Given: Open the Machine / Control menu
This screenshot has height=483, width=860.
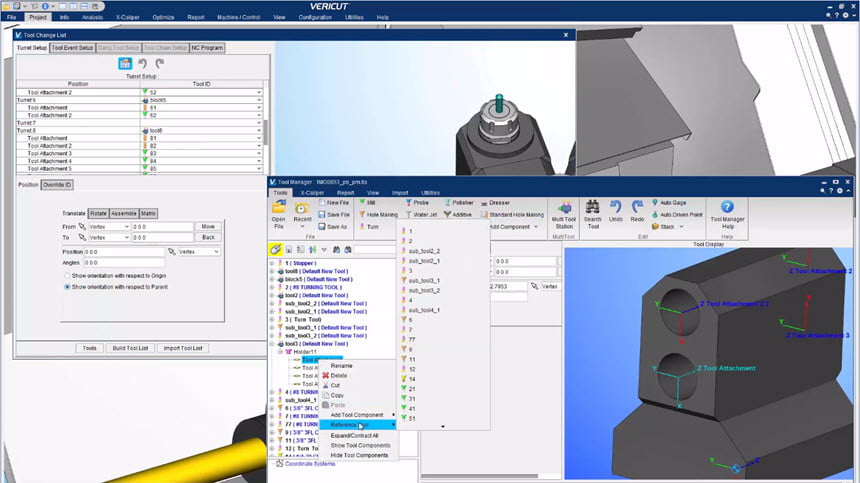Looking at the screenshot, I should pyautogui.click(x=238, y=18).
